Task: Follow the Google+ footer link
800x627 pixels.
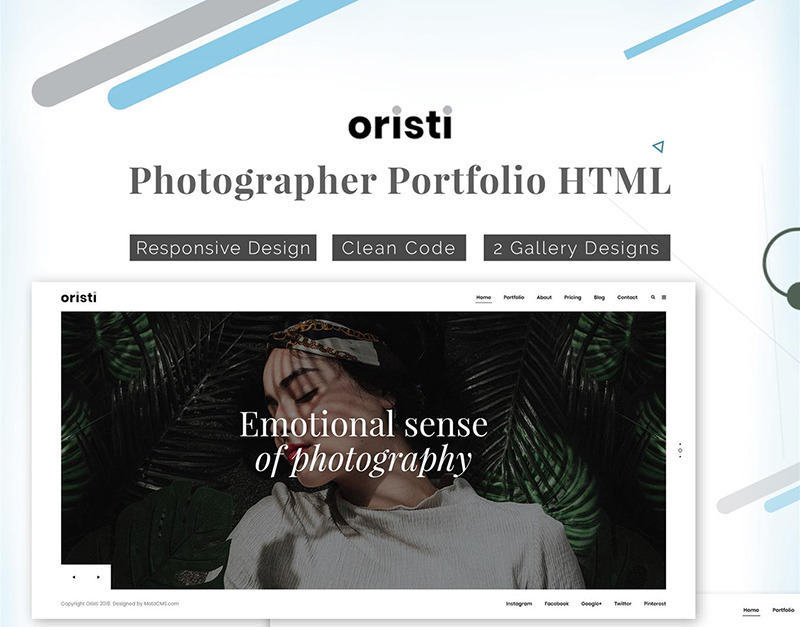Action: pyautogui.click(x=591, y=604)
